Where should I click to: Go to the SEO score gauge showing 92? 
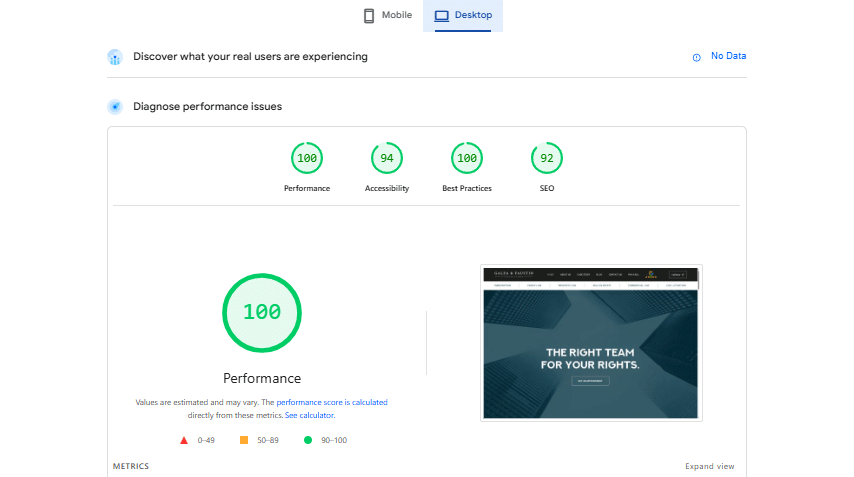(x=547, y=158)
